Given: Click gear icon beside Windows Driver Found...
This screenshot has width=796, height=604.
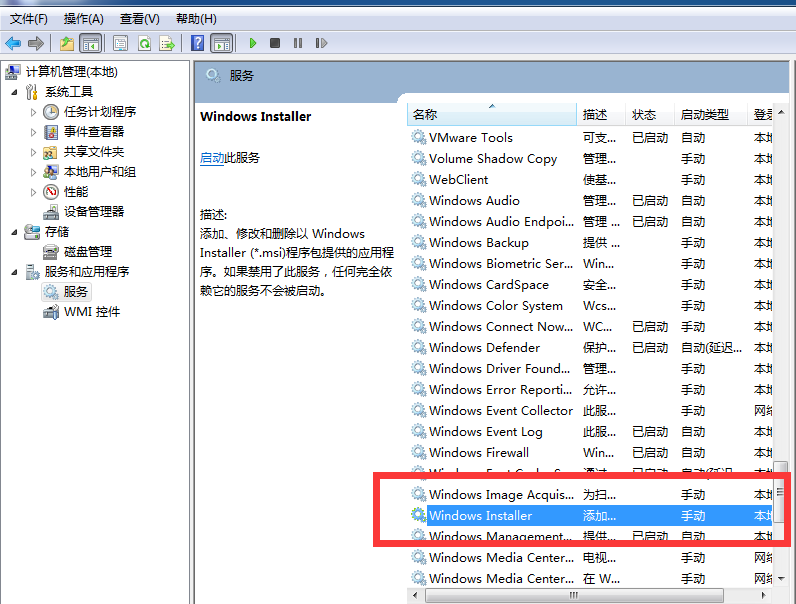Looking at the screenshot, I should pos(418,368).
